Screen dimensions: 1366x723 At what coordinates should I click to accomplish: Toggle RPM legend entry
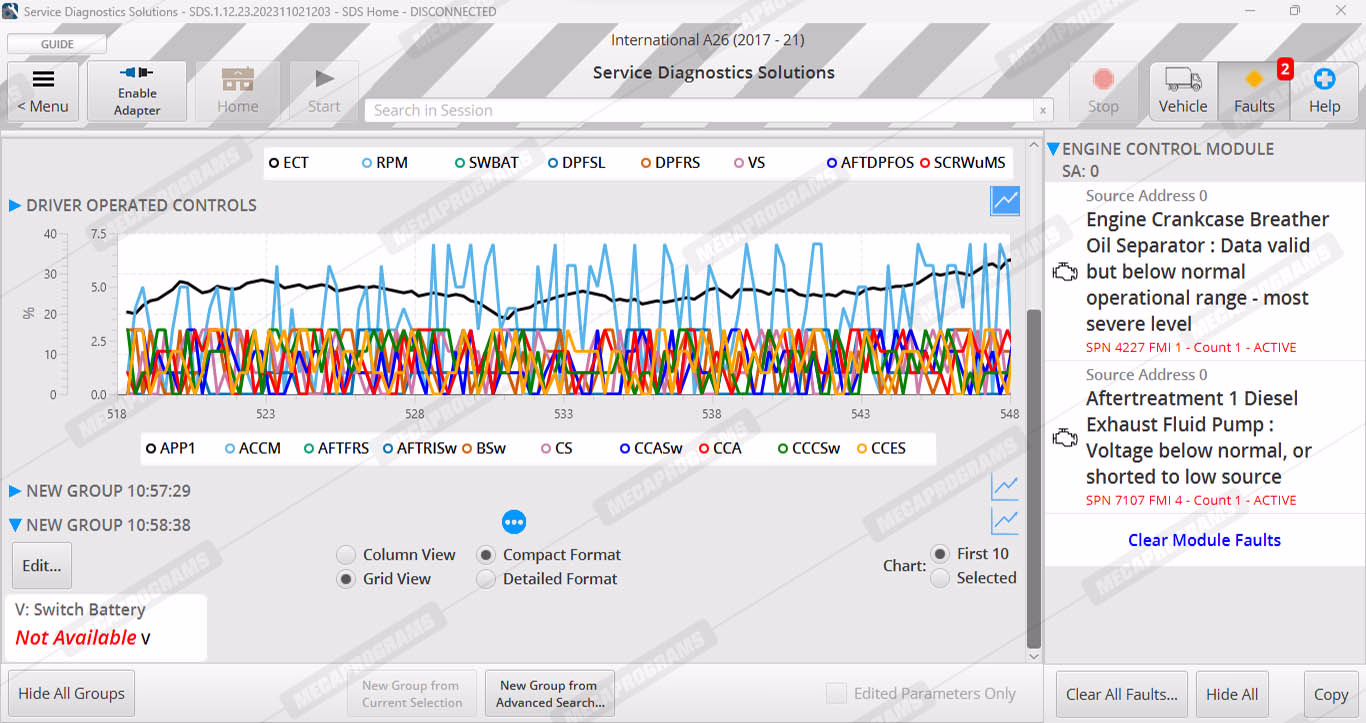385,162
